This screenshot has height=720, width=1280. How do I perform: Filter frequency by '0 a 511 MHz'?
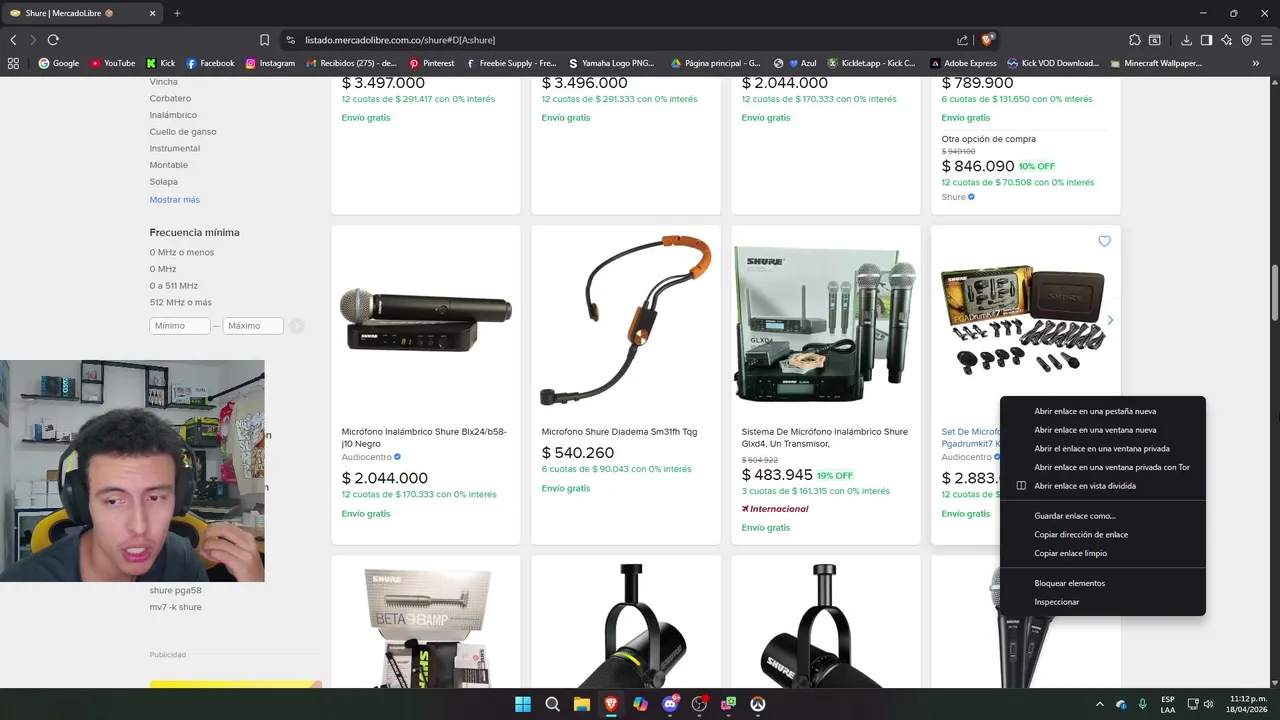point(174,286)
